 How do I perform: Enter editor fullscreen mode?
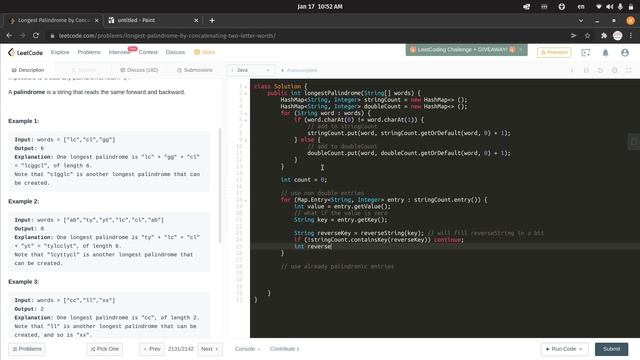click(x=629, y=70)
